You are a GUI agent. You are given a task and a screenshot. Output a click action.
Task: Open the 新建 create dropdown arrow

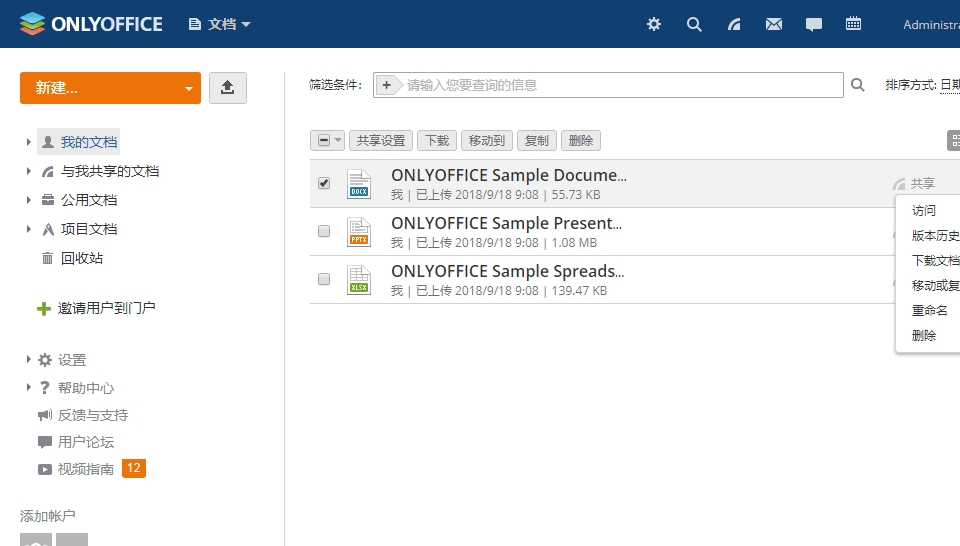pos(188,88)
